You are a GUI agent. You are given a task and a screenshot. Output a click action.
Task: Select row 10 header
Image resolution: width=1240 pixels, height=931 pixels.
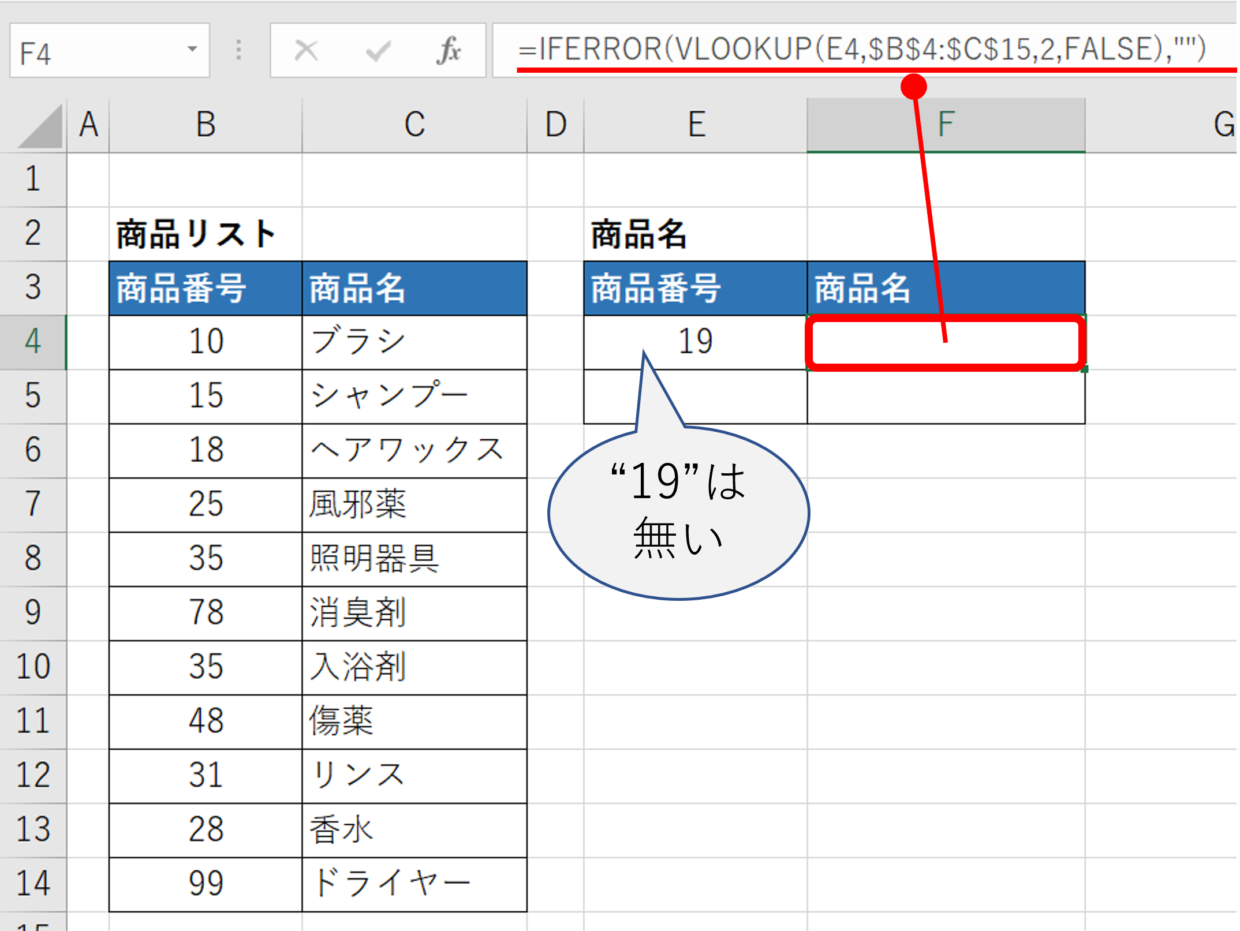click(x=33, y=666)
